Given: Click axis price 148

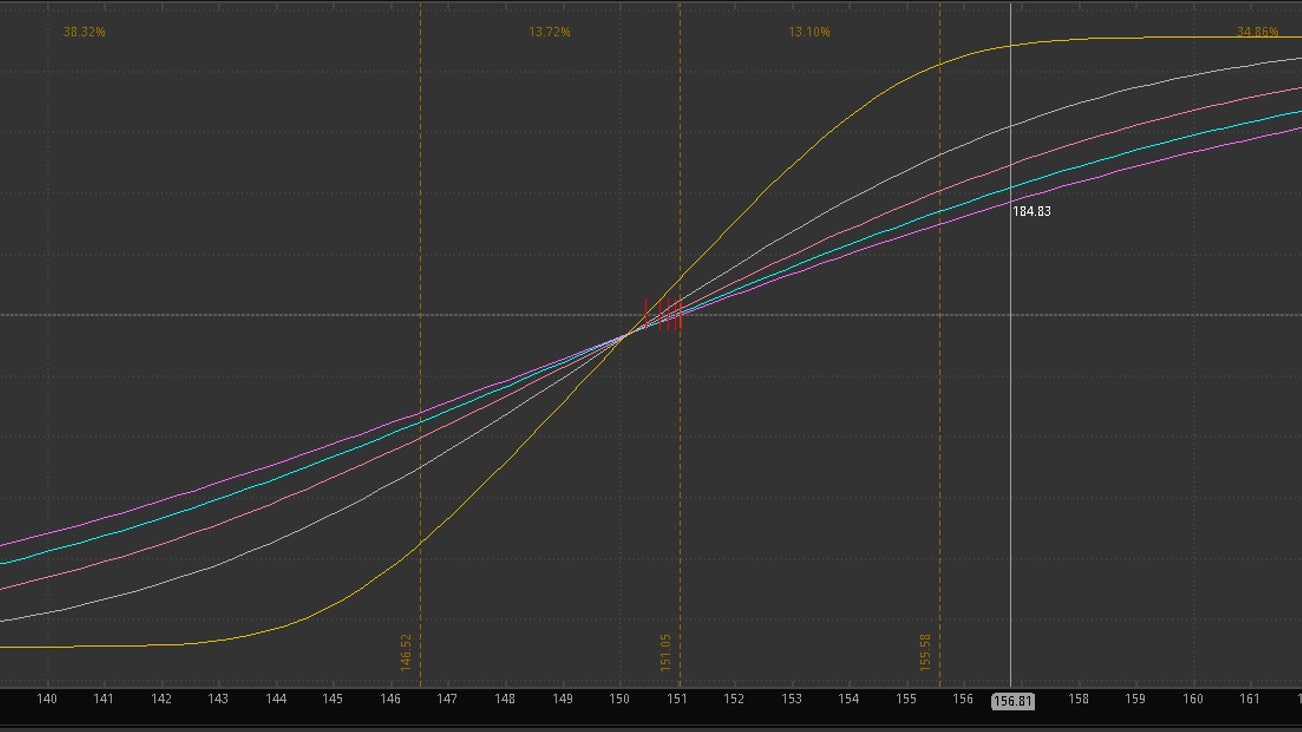Looking at the screenshot, I should coord(505,699).
